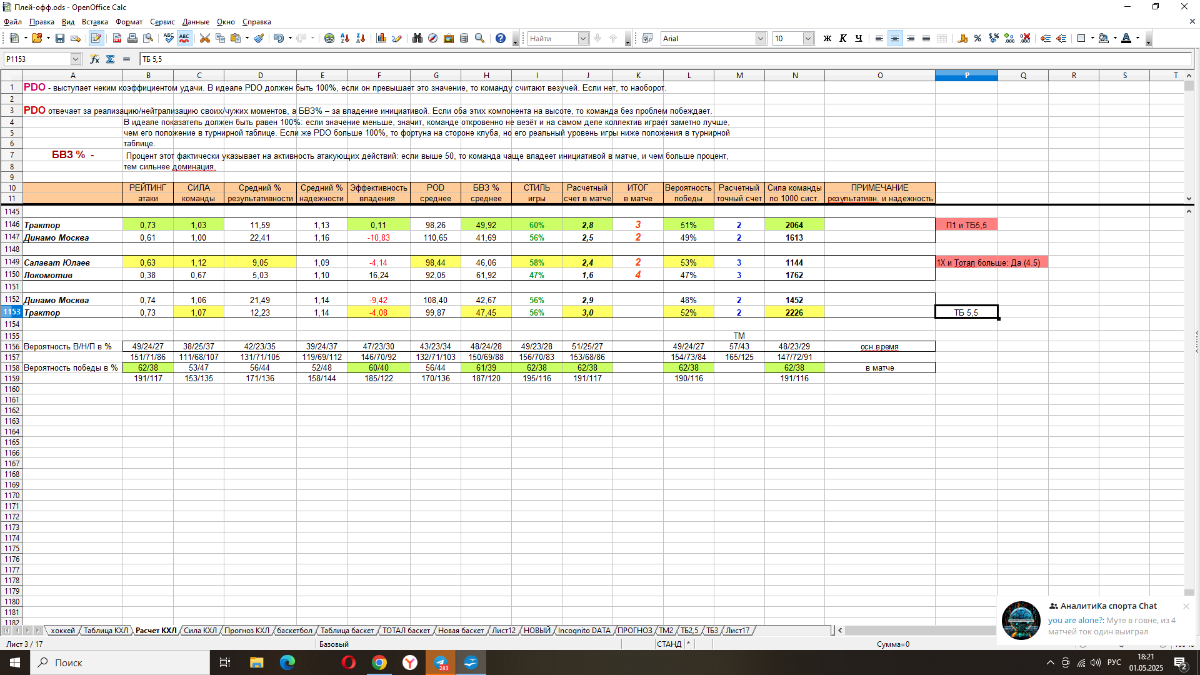The height and width of the screenshot is (675, 1200).
Task: Sort descending
Action: click(x=360, y=38)
